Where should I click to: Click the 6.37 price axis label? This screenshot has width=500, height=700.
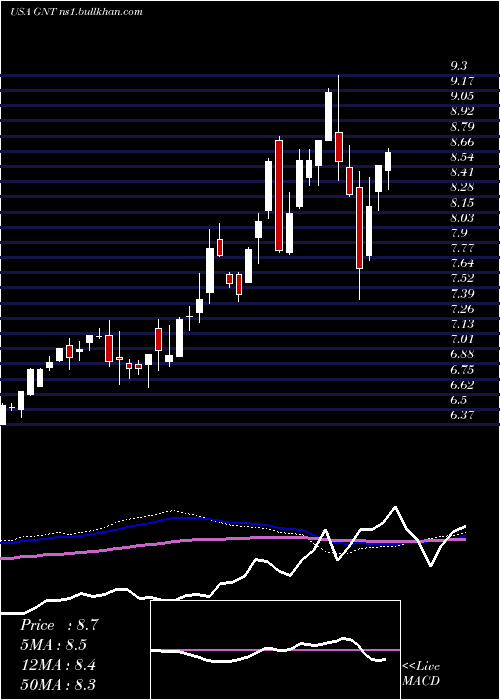click(462, 415)
